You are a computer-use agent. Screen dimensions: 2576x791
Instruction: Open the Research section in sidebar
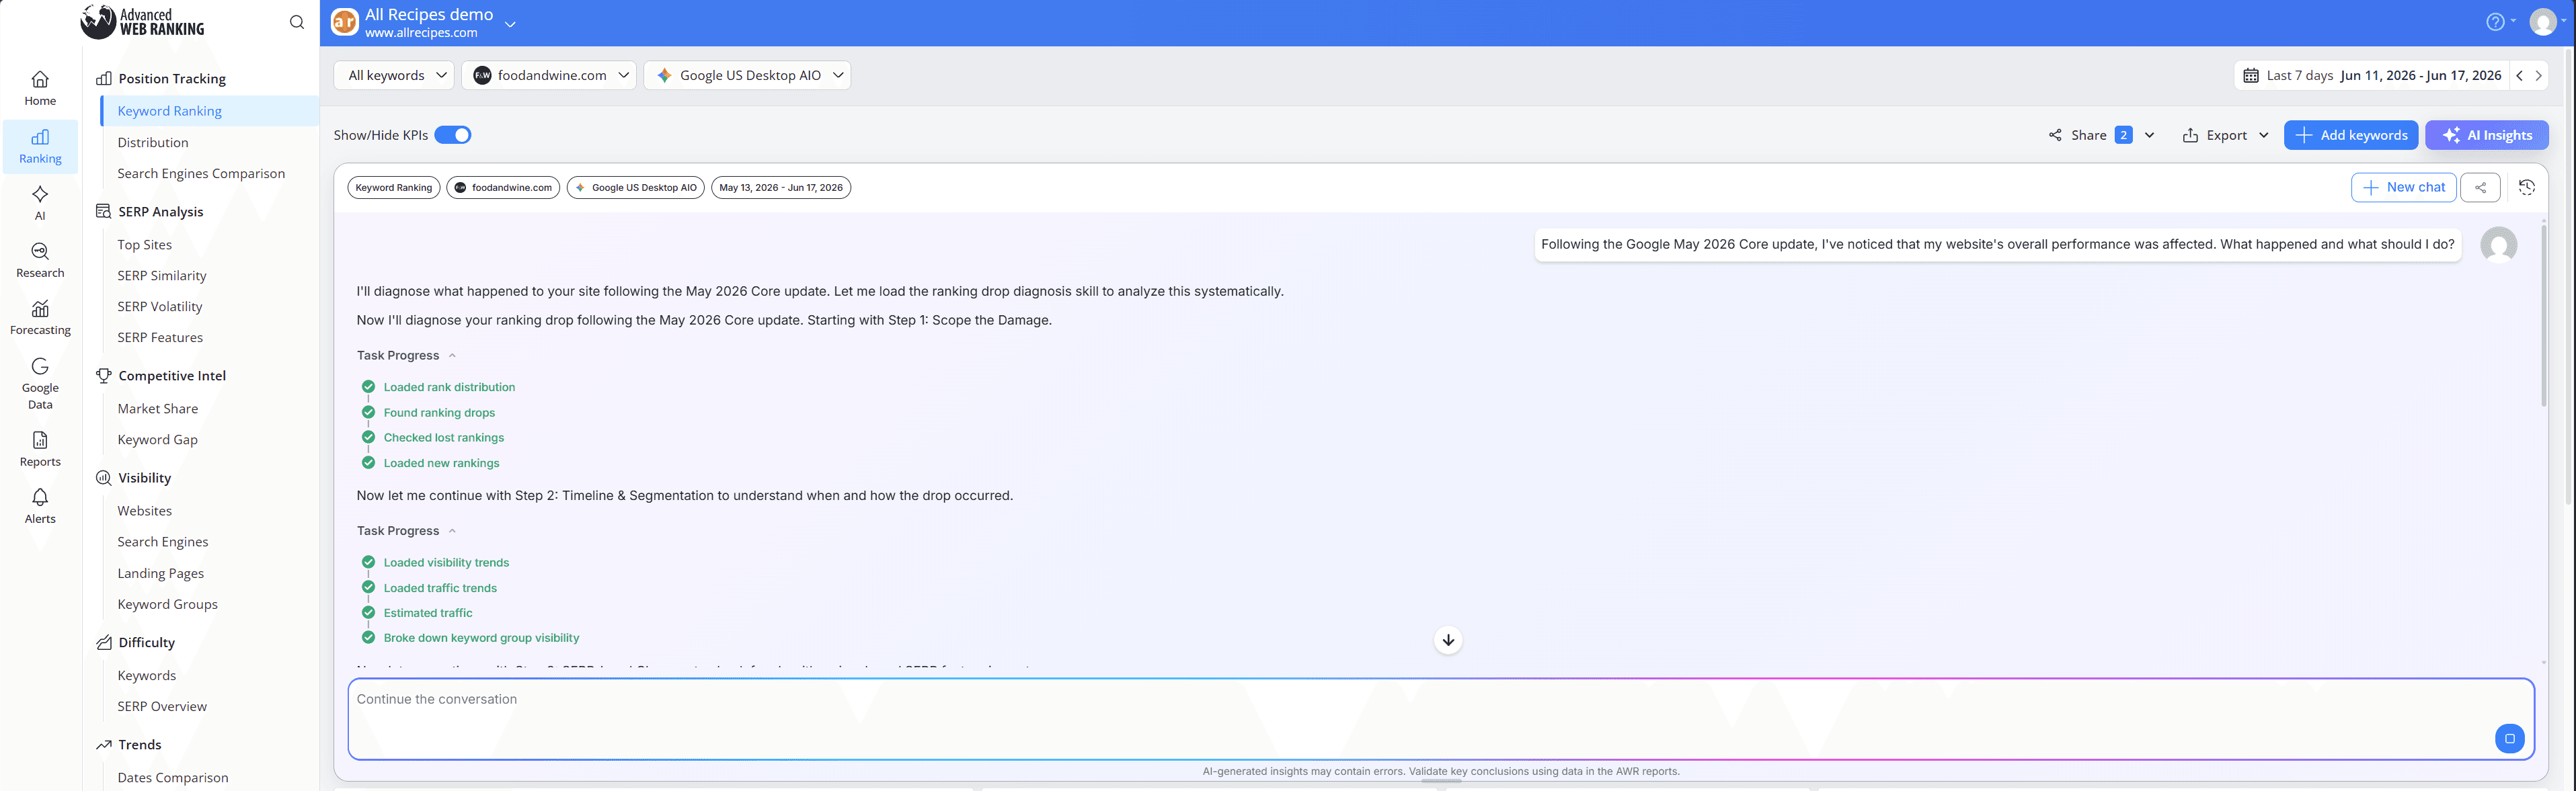tap(40, 260)
